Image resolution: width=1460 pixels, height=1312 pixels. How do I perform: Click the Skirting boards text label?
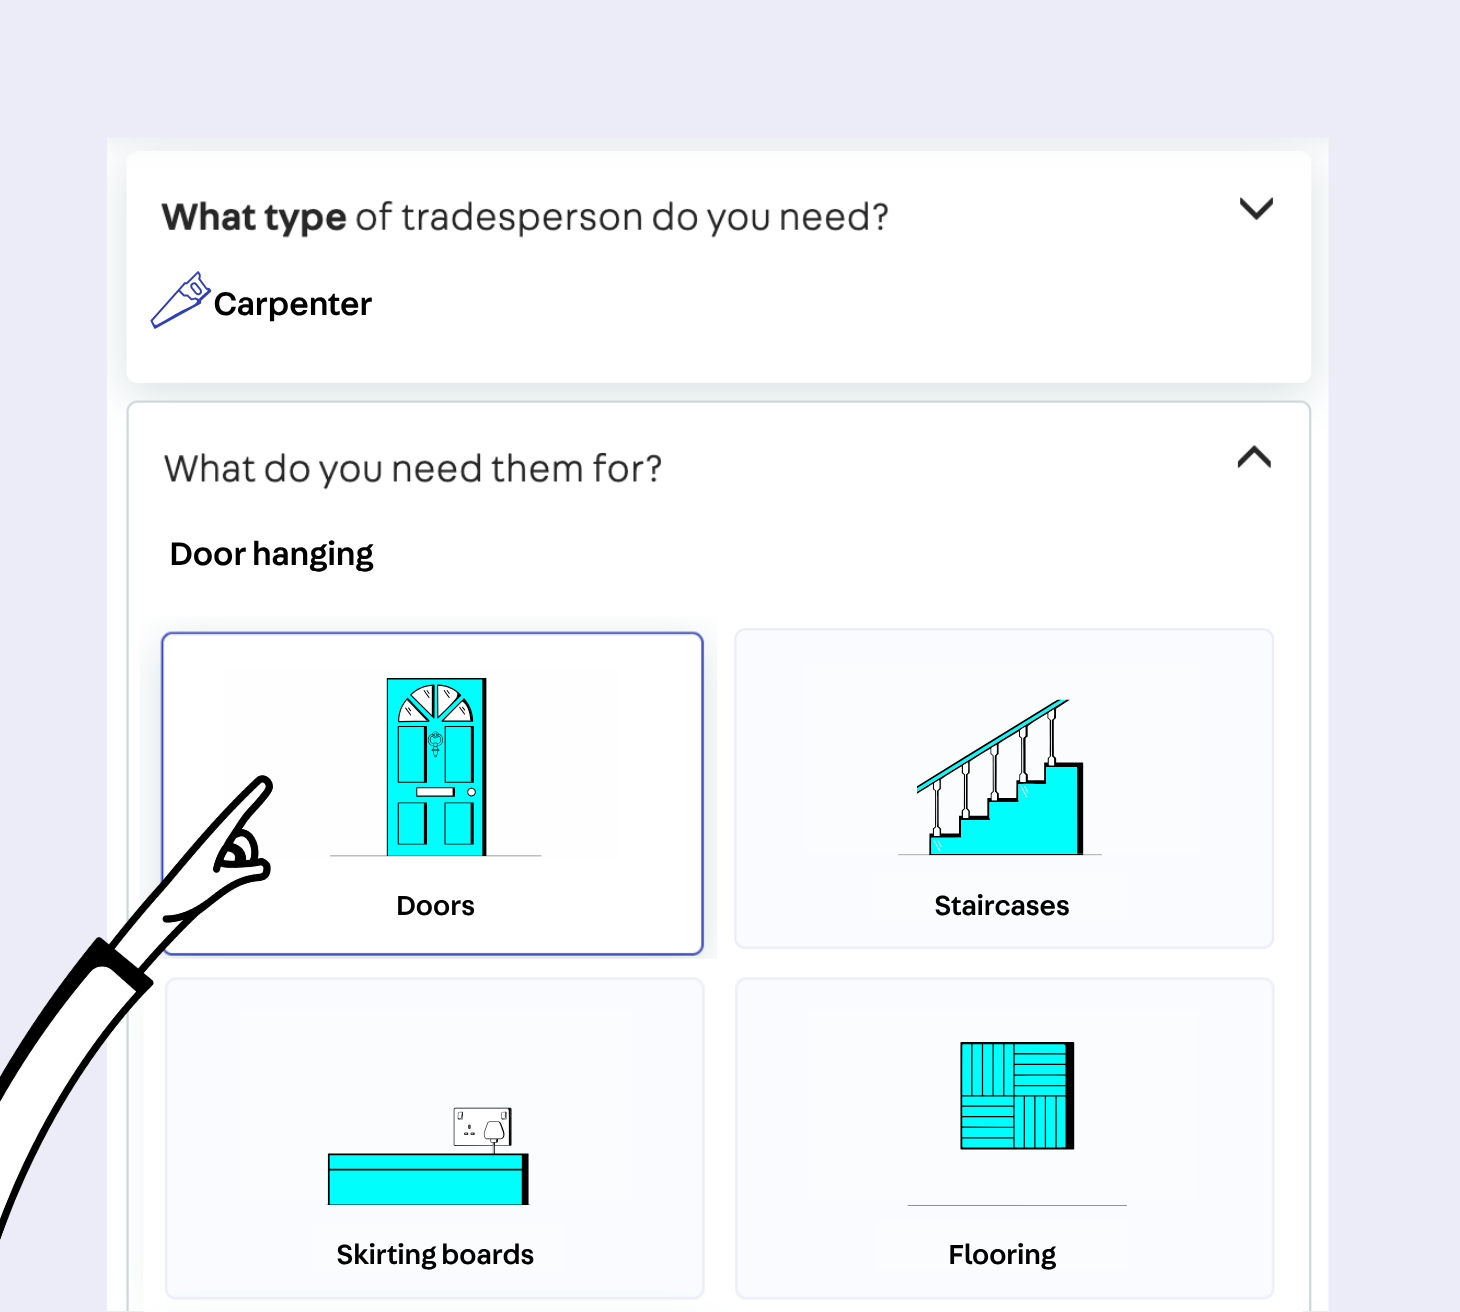(x=435, y=1255)
